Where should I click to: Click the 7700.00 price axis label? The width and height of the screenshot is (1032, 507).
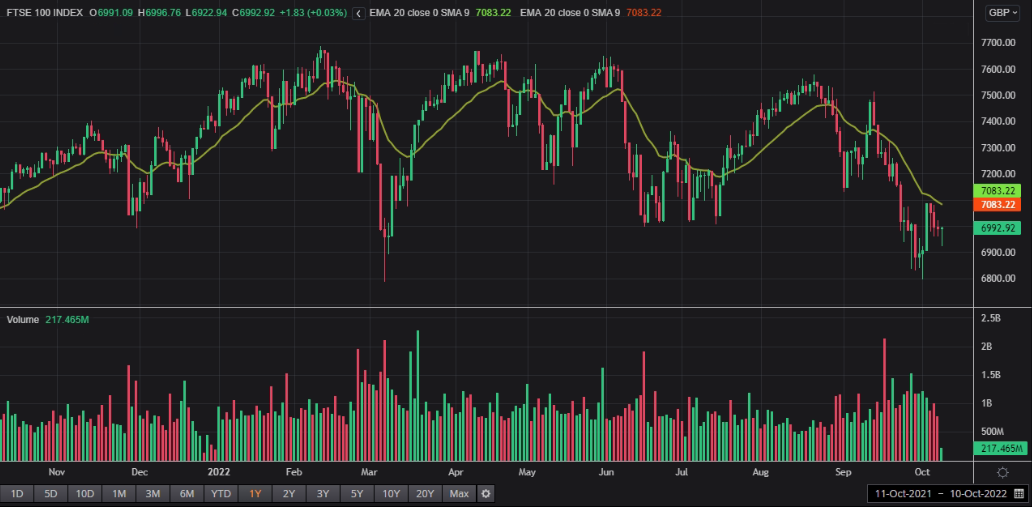pos(999,43)
